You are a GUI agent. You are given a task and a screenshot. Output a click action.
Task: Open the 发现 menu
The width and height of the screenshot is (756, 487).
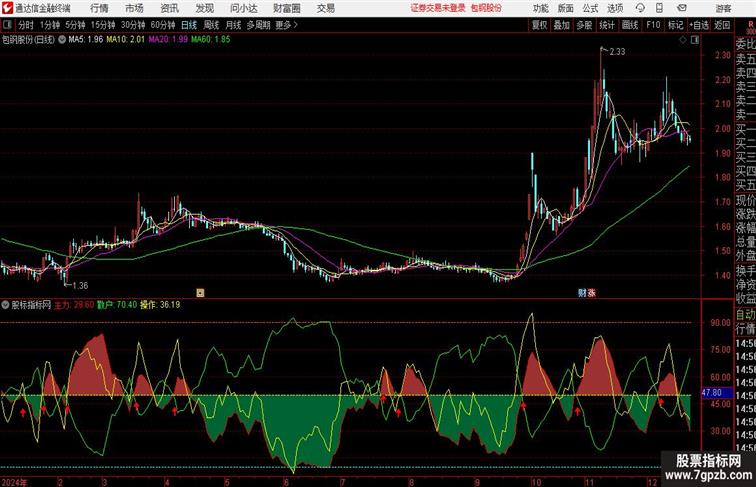(x=204, y=8)
